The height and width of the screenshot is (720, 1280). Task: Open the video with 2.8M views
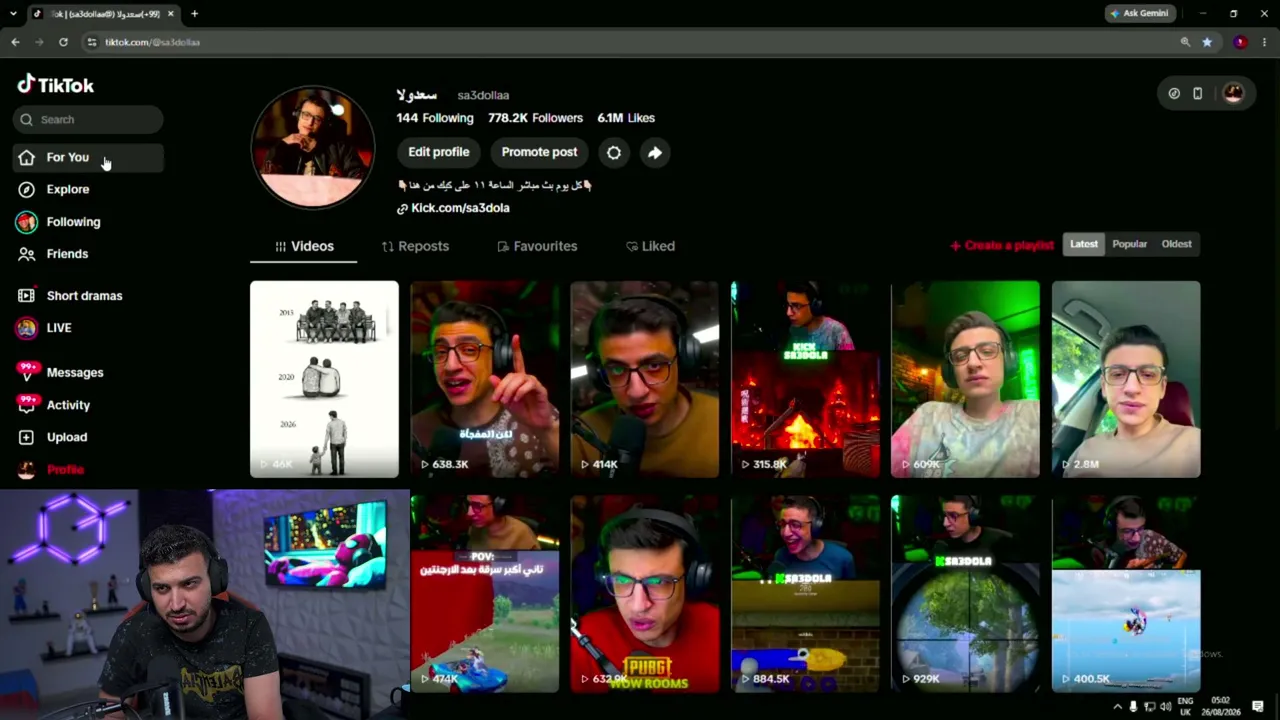[1126, 379]
